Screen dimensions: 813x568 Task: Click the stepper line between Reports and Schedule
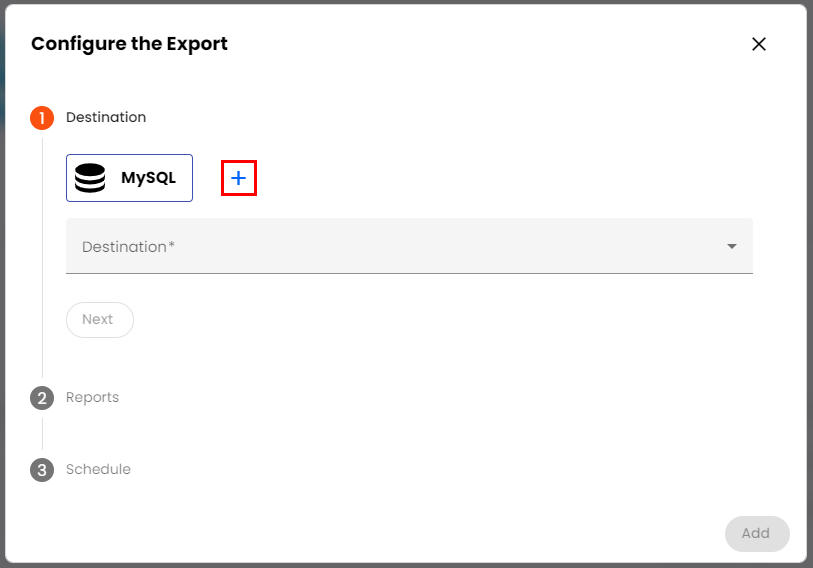click(x=42, y=434)
